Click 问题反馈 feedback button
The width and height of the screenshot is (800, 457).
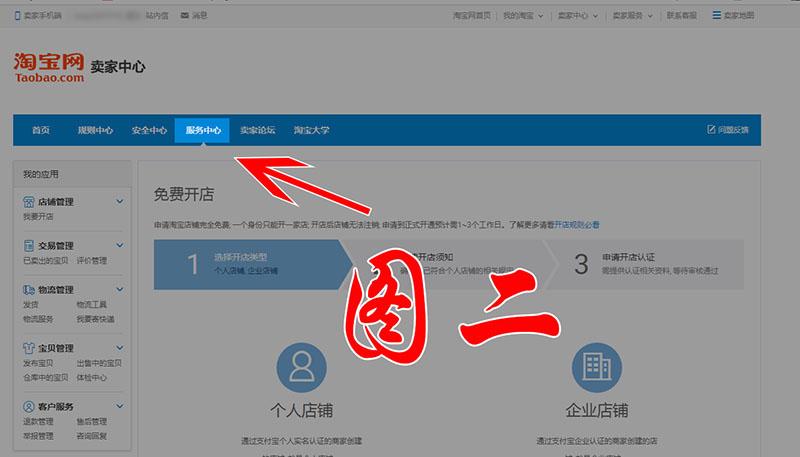pyautogui.click(x=728, y=131)
